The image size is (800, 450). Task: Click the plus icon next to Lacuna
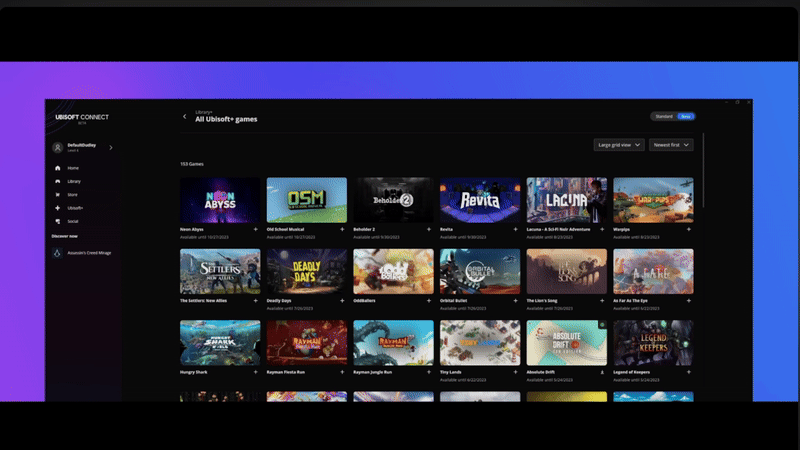[x=602, y=230]
